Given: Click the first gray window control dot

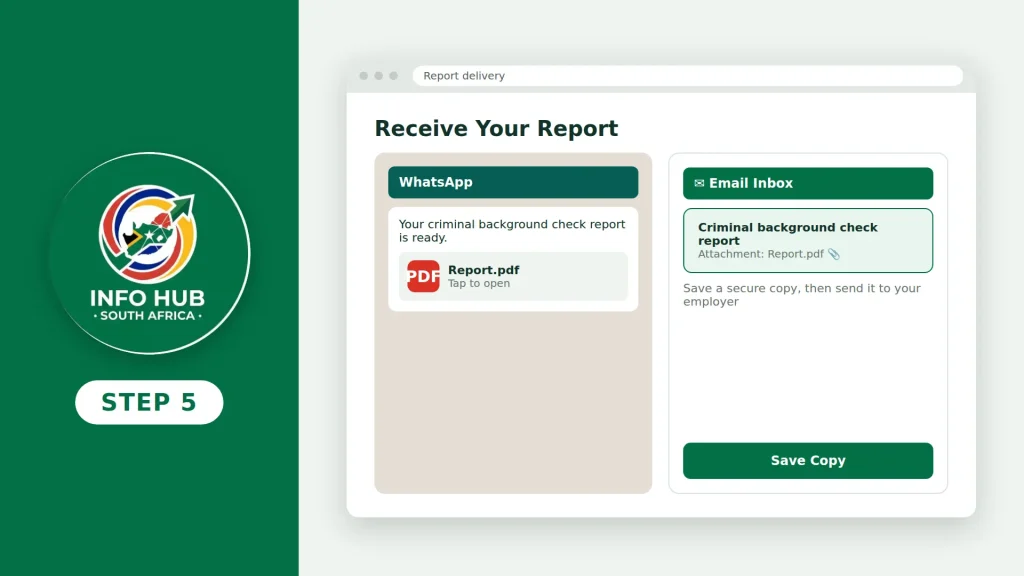Looking at the screenshot, I should pos(364,76).
